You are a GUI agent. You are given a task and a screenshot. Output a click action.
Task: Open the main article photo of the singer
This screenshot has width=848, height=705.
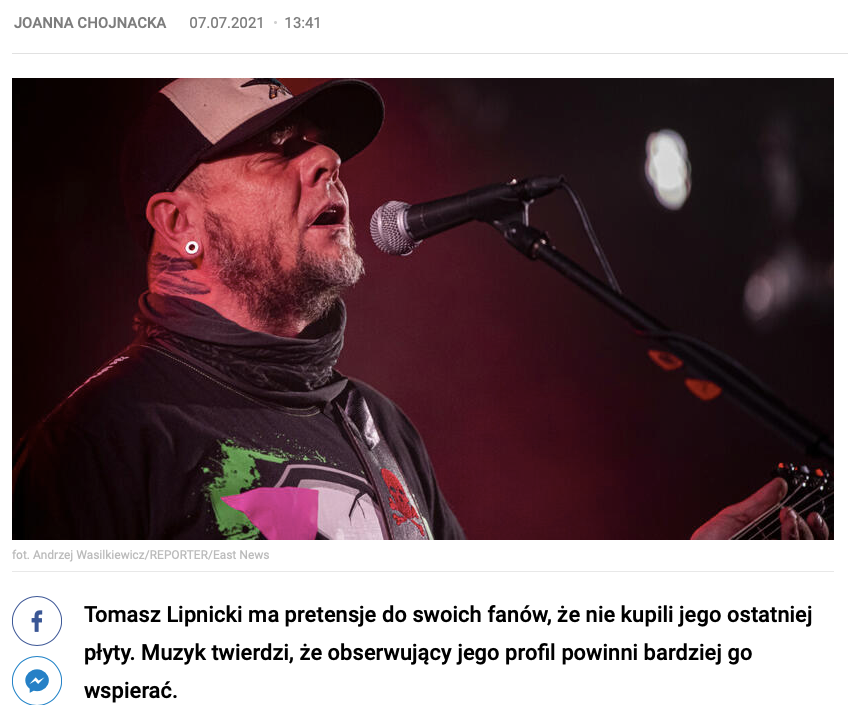(x=423, y=309)
